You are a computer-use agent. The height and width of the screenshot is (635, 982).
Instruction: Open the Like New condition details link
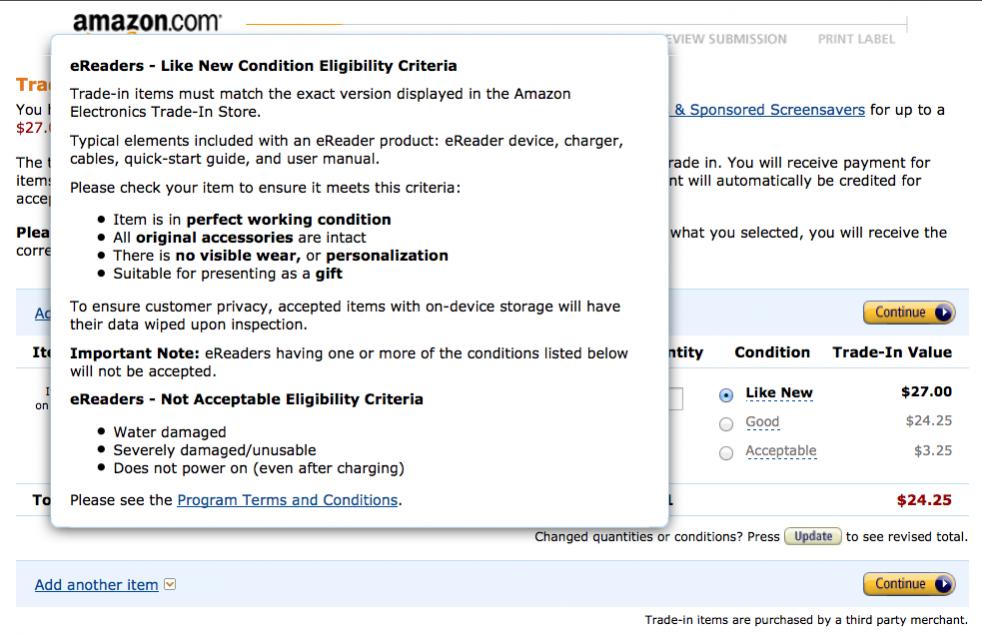click(x=779, y=393)
